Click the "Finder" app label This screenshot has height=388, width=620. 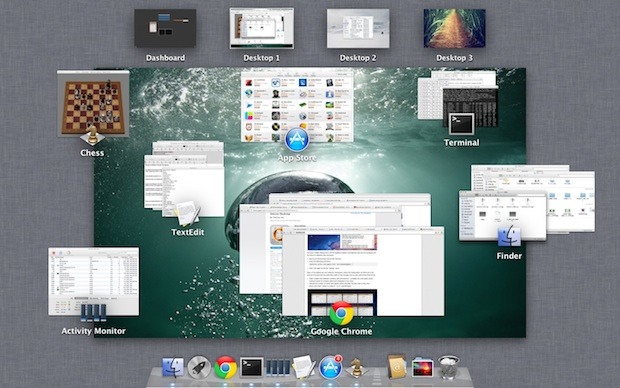click(509, 256)
